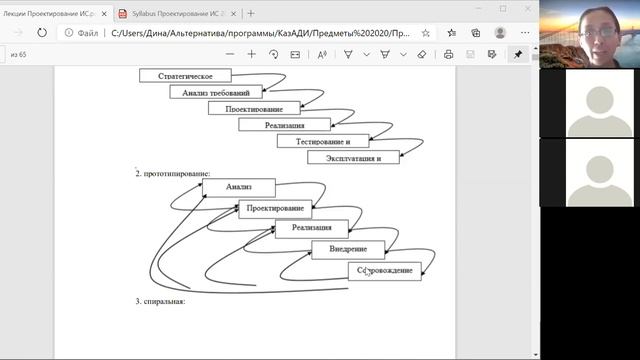Add this page to favorites with the star

point(426,33)
